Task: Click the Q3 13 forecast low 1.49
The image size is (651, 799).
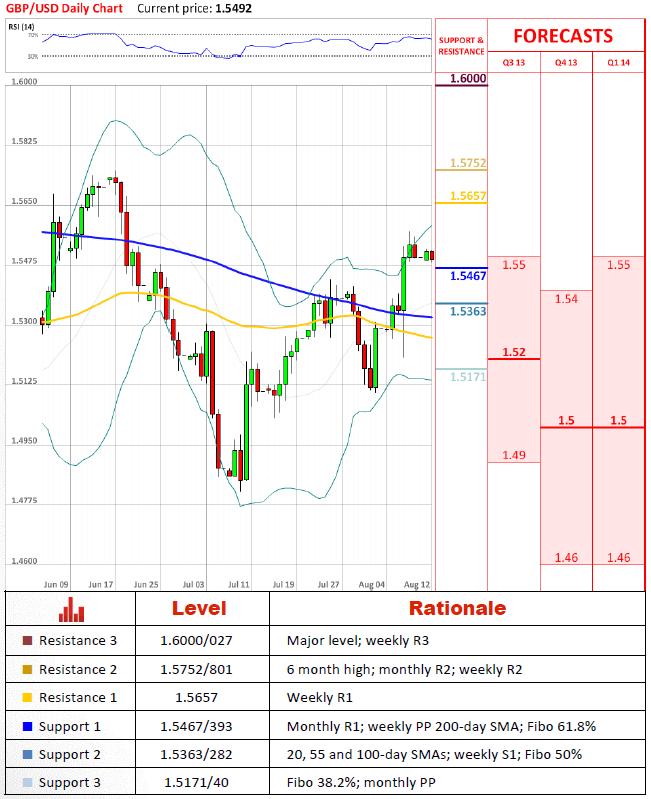Action: pyautogui.click(x=513, y=455)
